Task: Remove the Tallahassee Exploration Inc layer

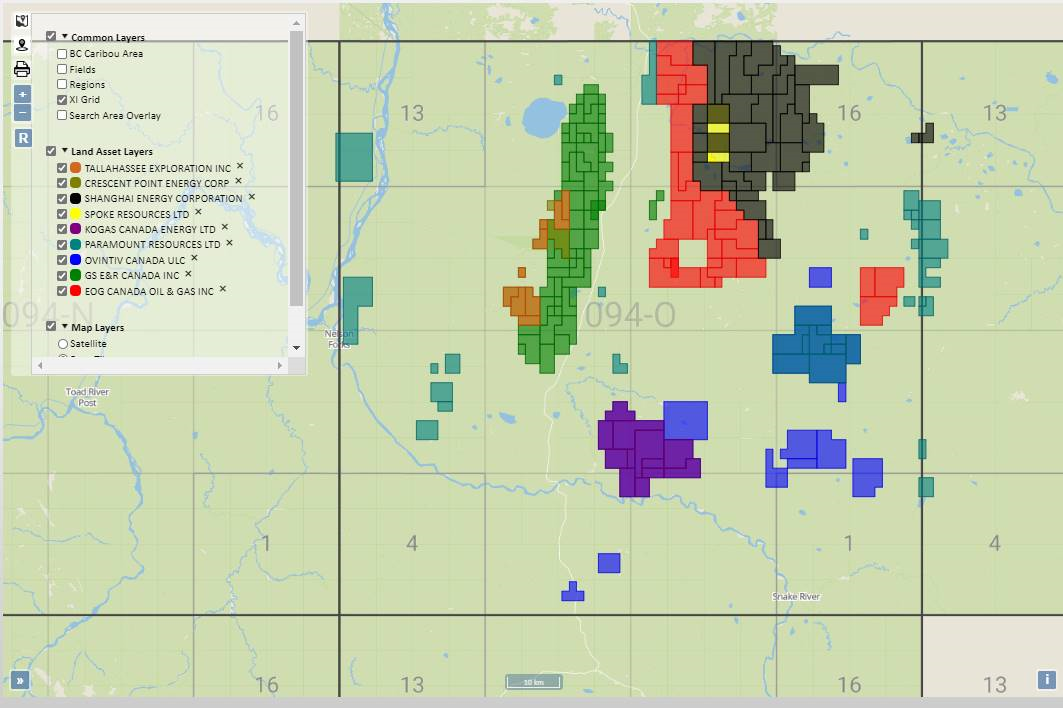Action: pyautogui.click(x=240, y=167)
